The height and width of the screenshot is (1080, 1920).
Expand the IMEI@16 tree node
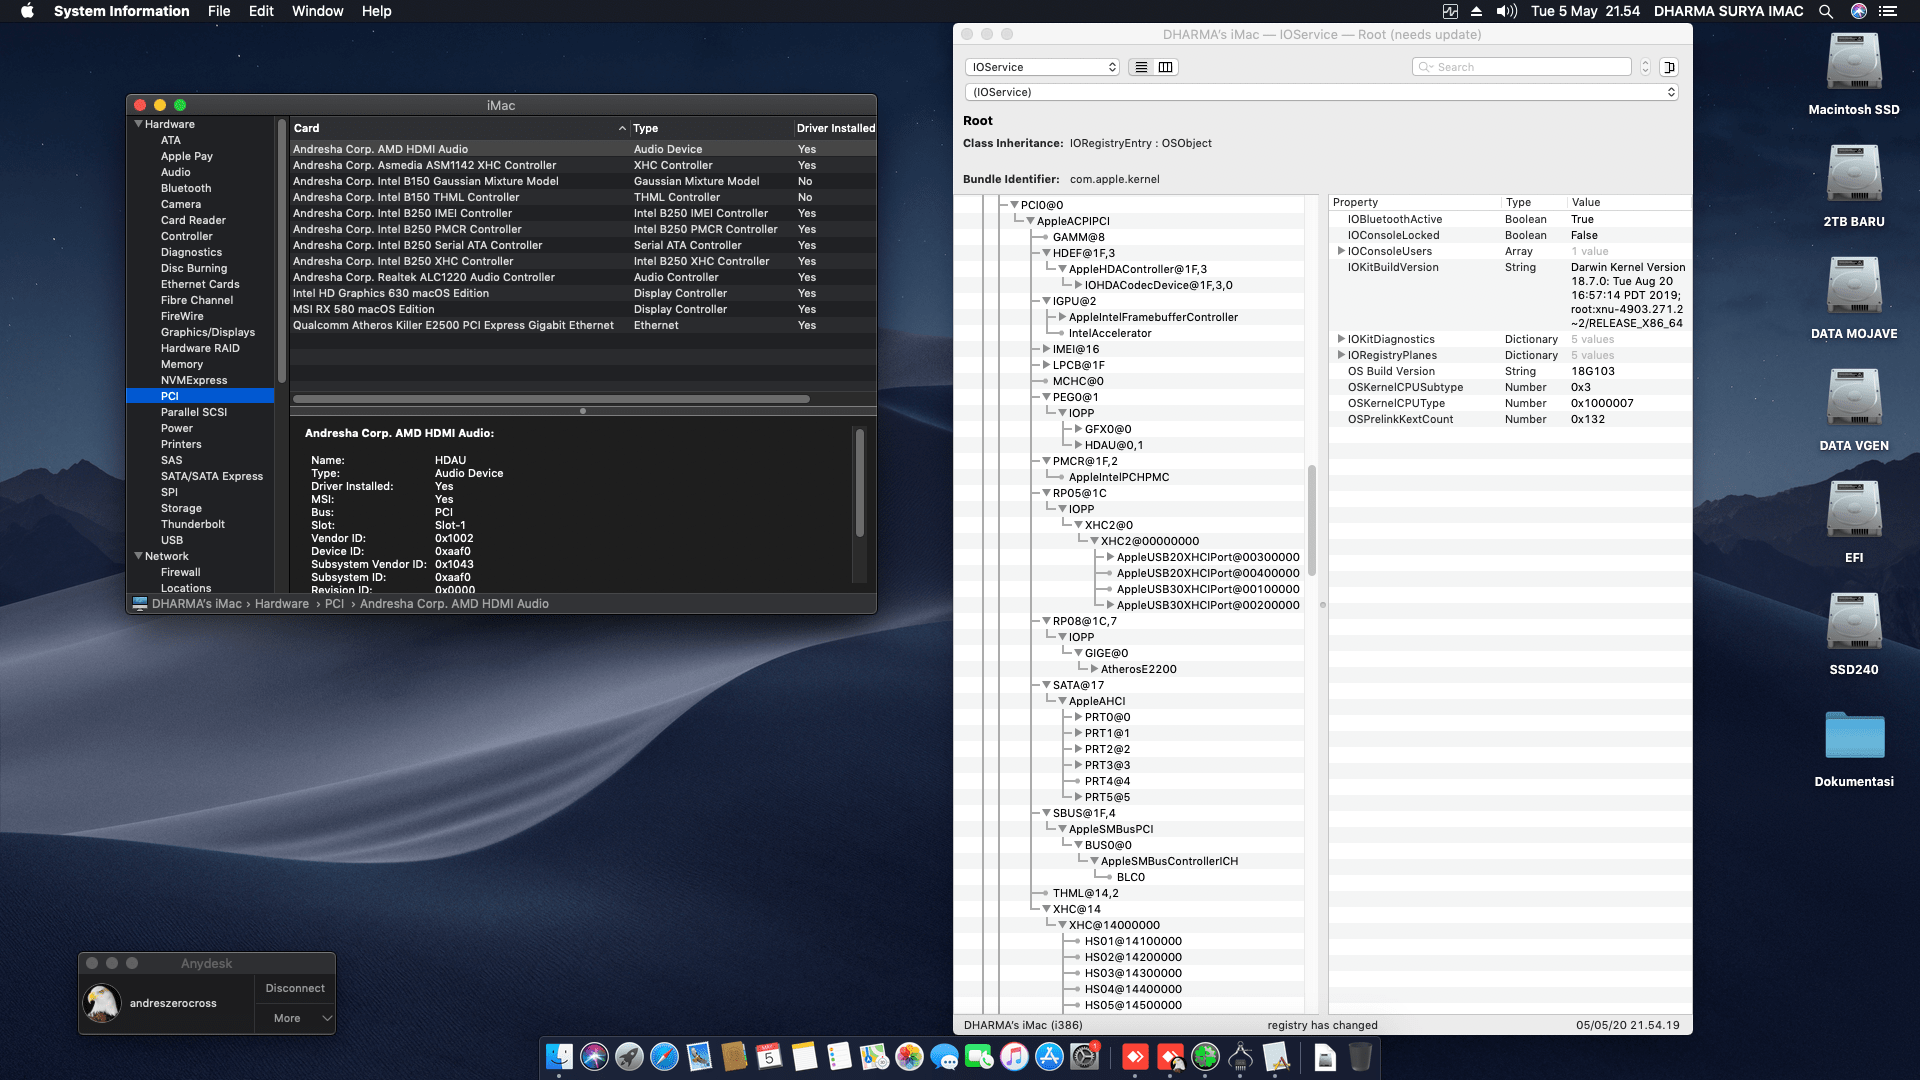(x=1046, y=349)
